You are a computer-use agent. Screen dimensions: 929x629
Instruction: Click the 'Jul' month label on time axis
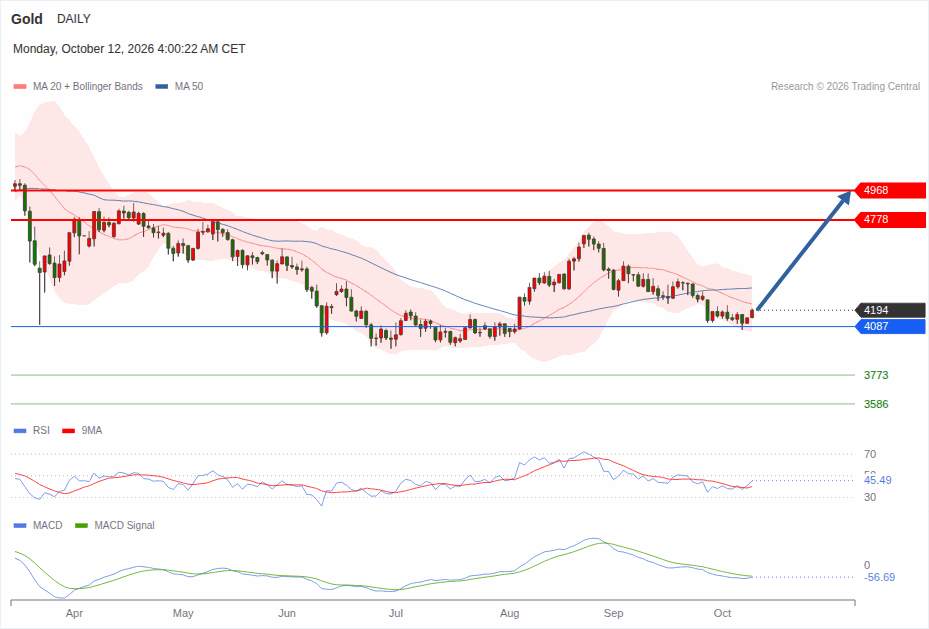[x=396, y=614]
